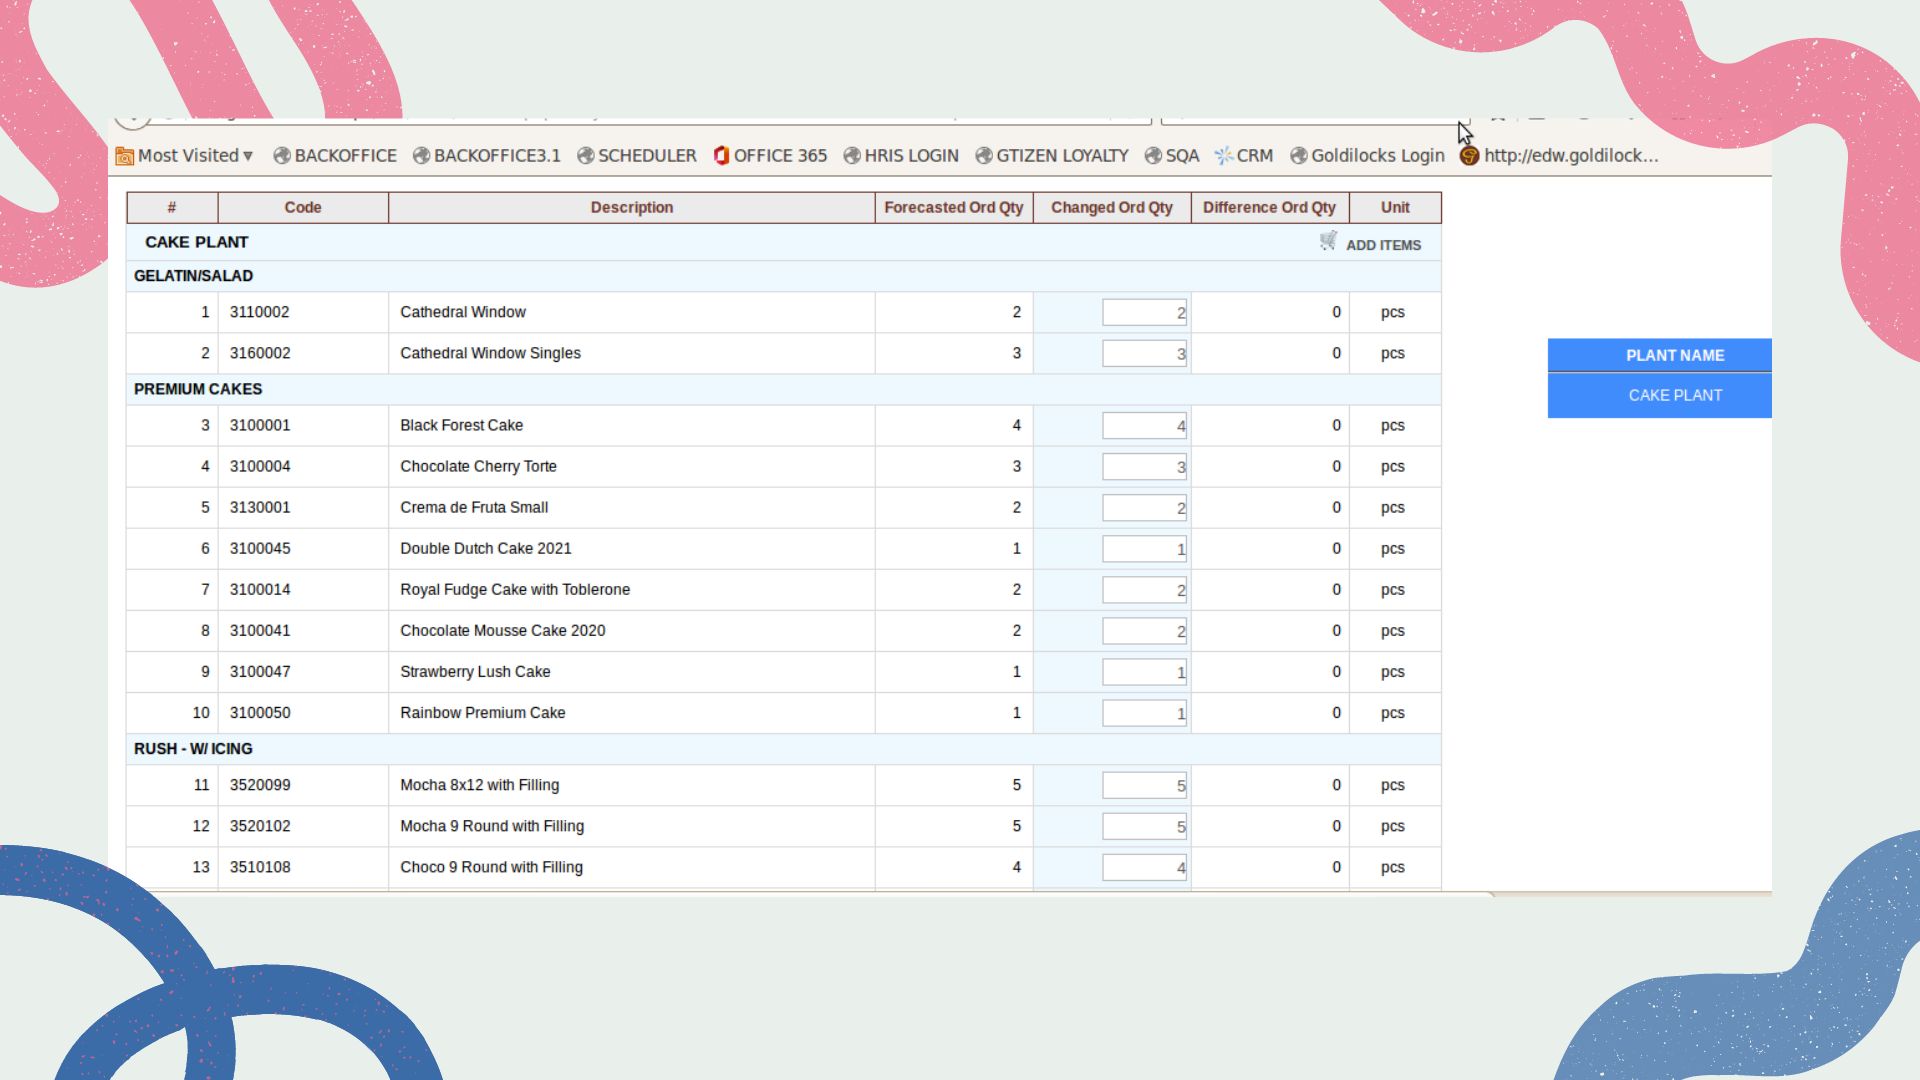1920x1080 pixels.
Task: Click the edw.goldilocks bookmark icon
Action: click(x=1469, y=156)
